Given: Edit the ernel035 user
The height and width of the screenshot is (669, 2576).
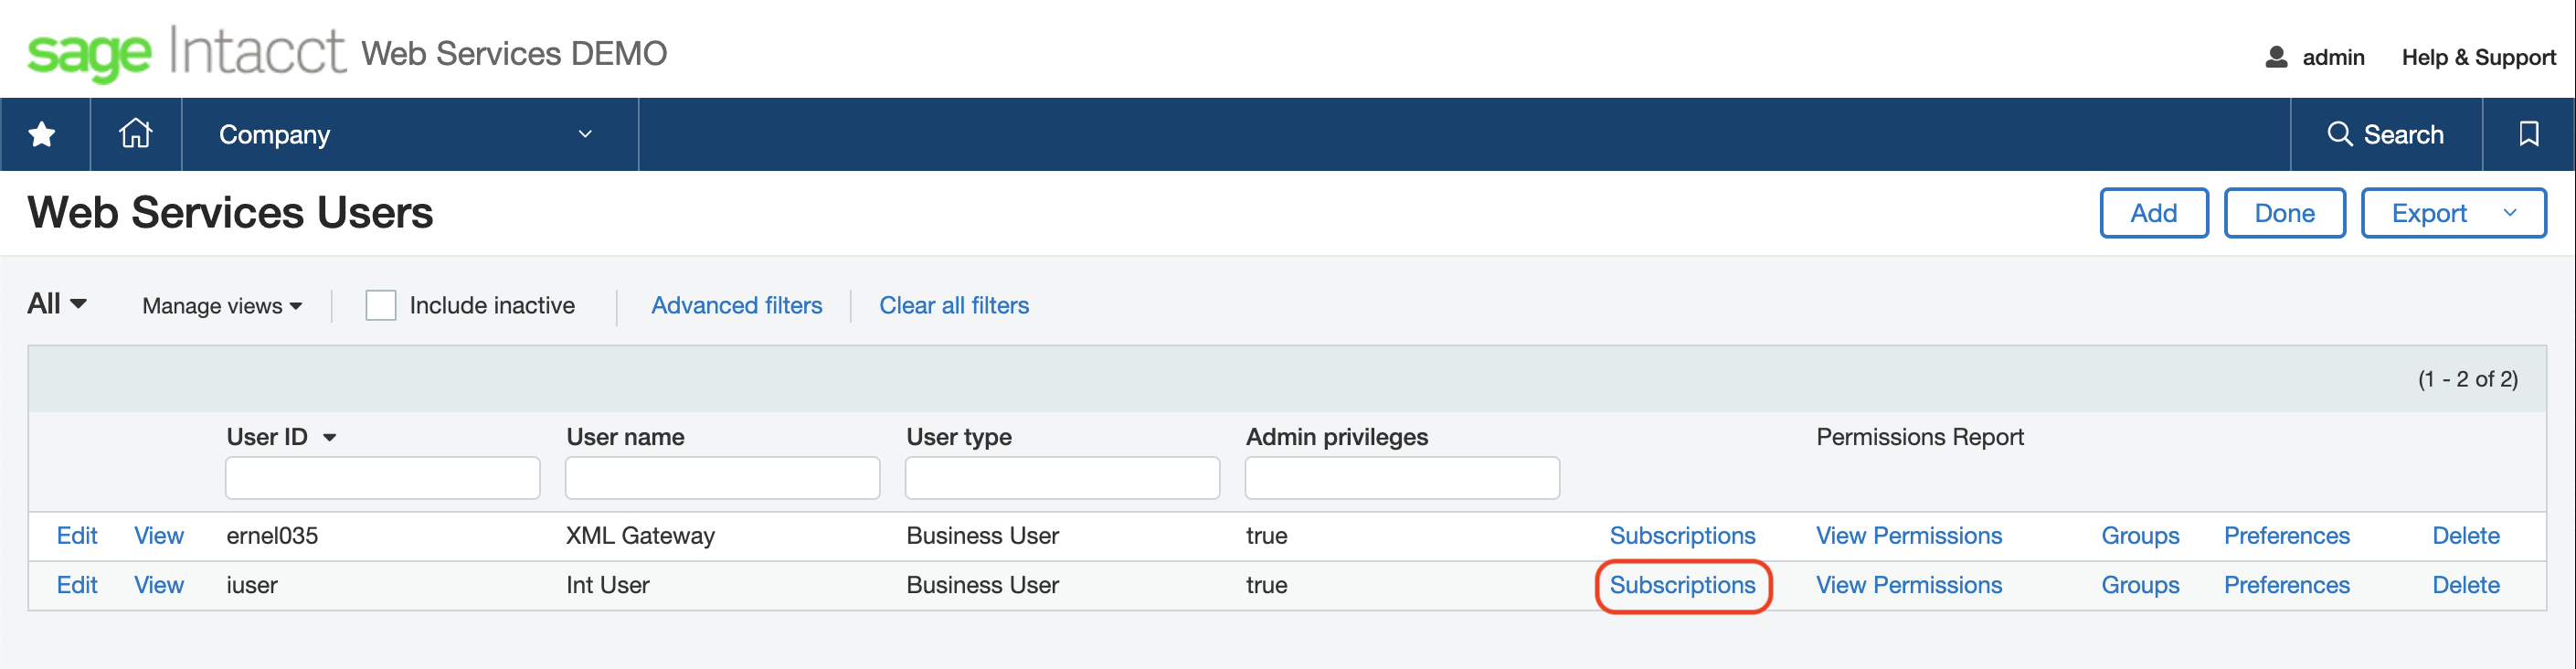Looking at the screenshot, I should 77,536.
